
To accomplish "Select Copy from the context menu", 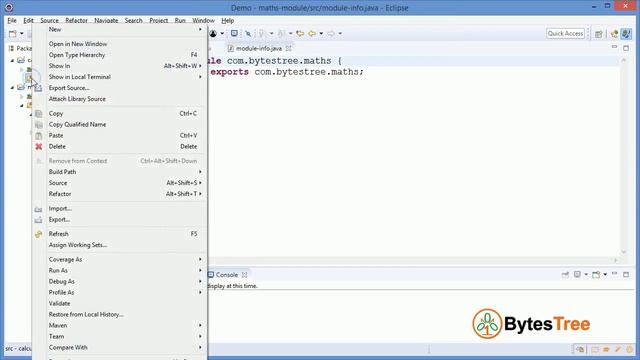I will point(120,113).
